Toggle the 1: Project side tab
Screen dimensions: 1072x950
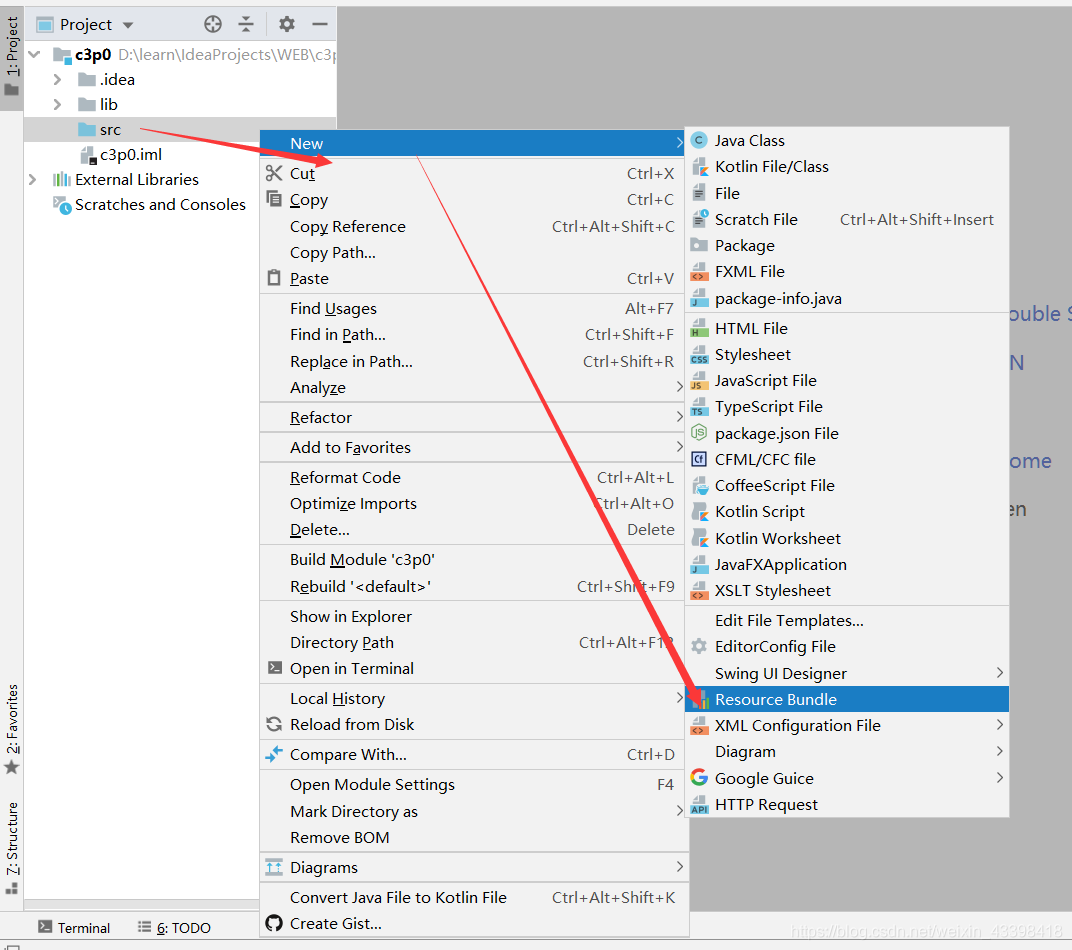(12, 57)
